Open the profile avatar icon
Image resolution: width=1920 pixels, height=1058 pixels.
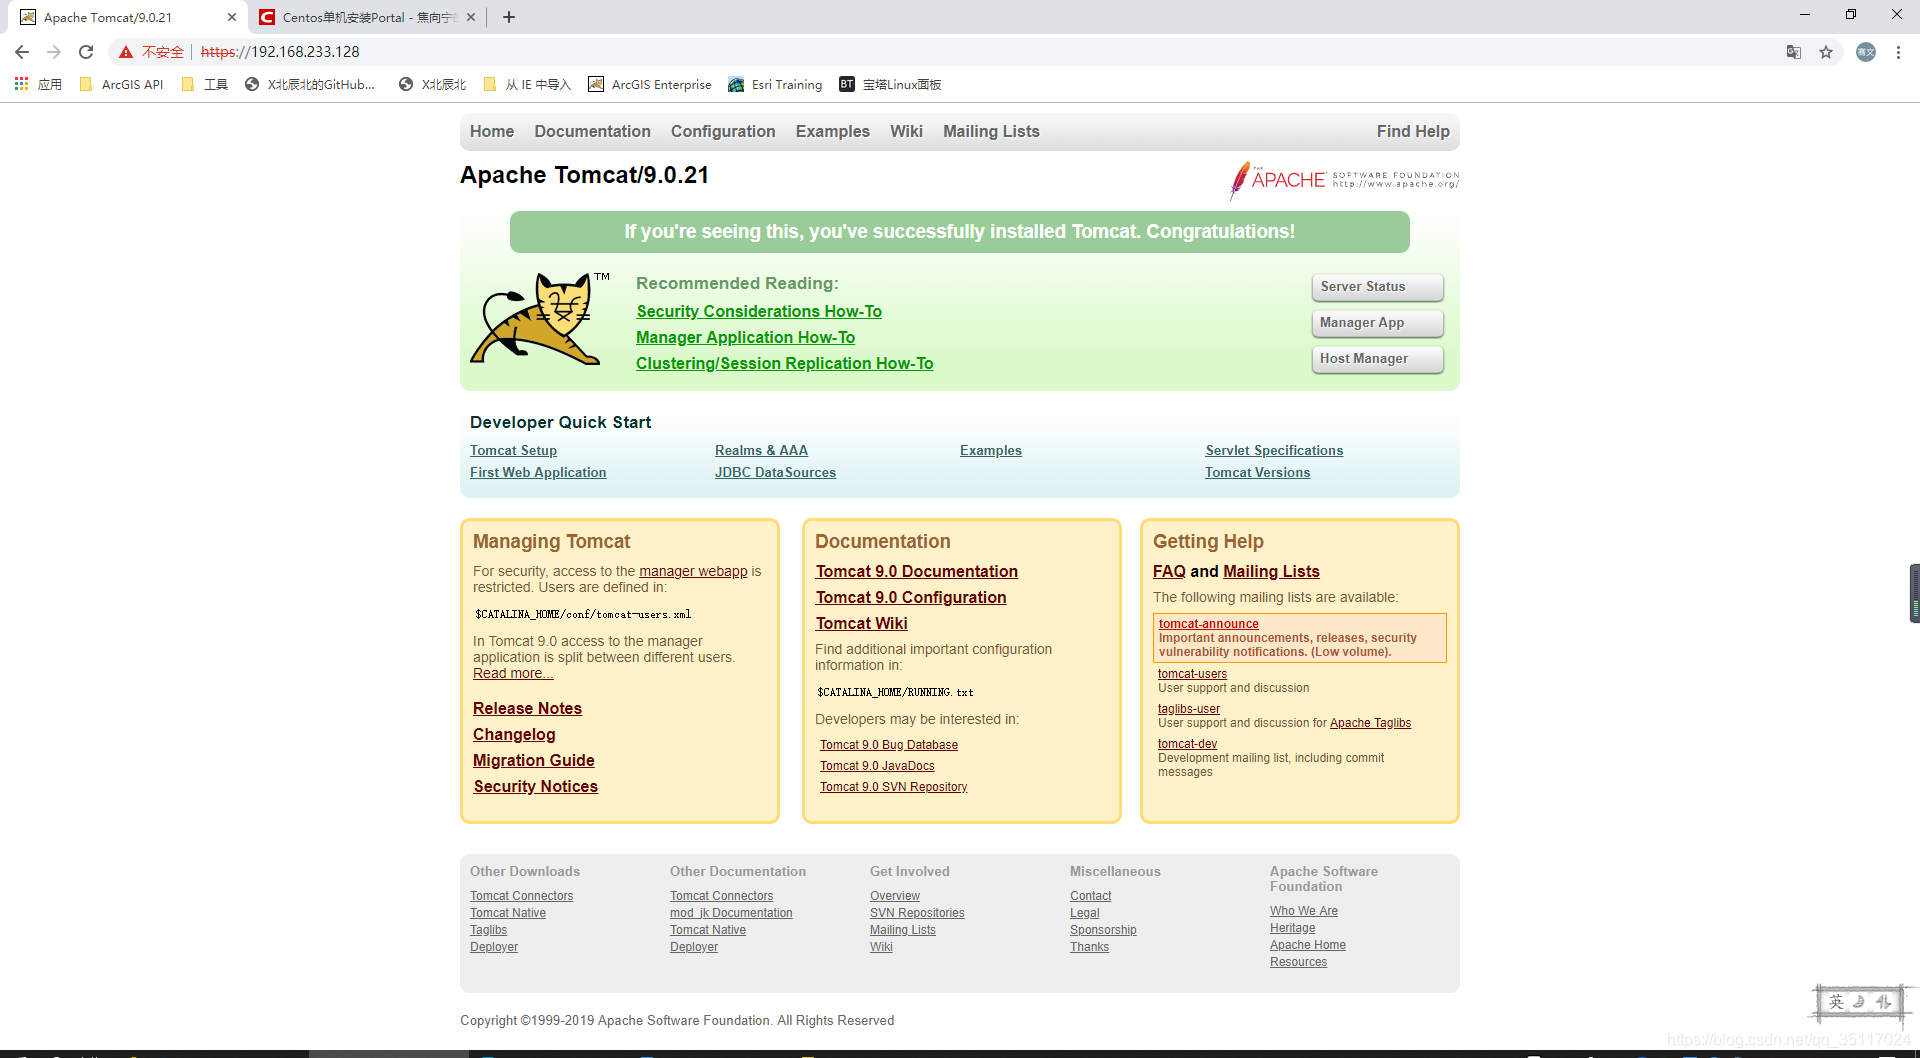pos(1866,52)
